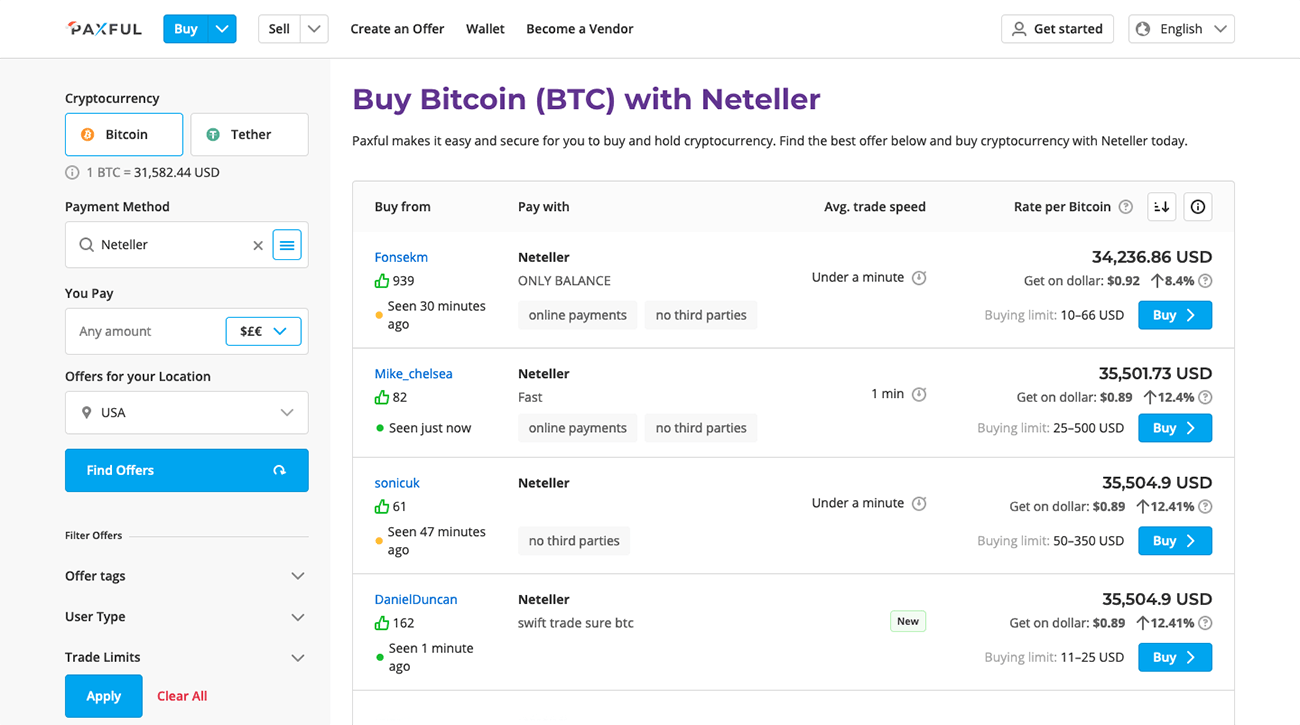The image size is (1300, 725).
Task: Click the user icon in Get started
Action: coord(1019,29)
